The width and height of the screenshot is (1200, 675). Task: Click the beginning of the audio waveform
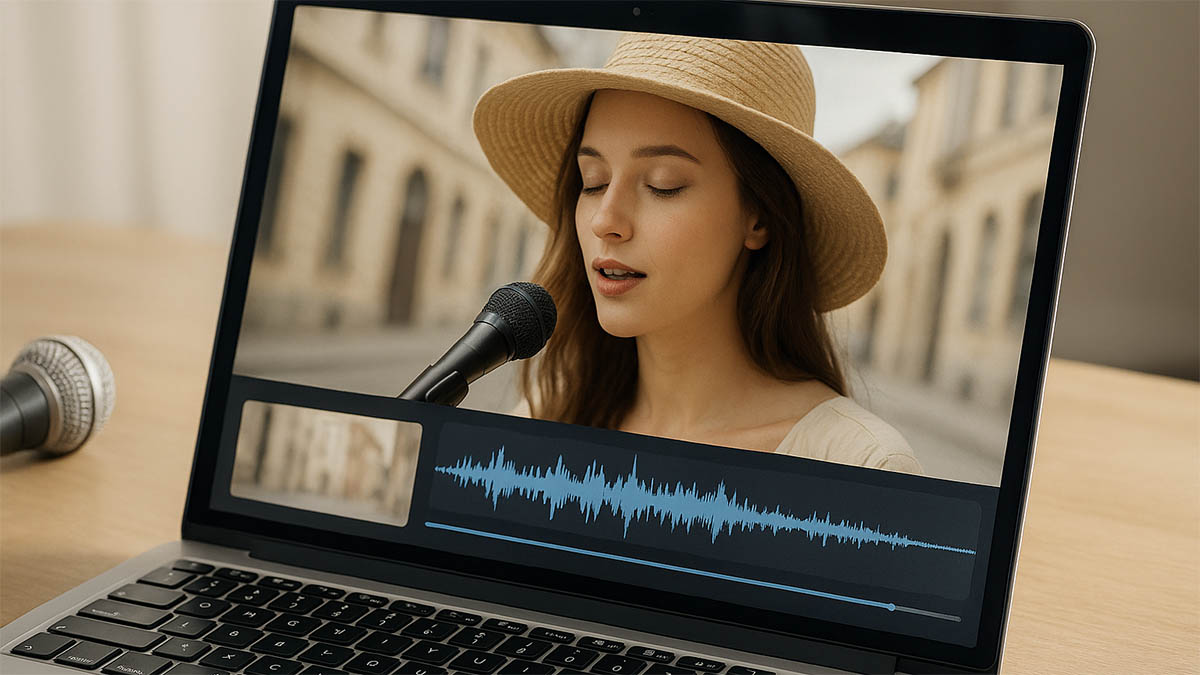[442, 470]
